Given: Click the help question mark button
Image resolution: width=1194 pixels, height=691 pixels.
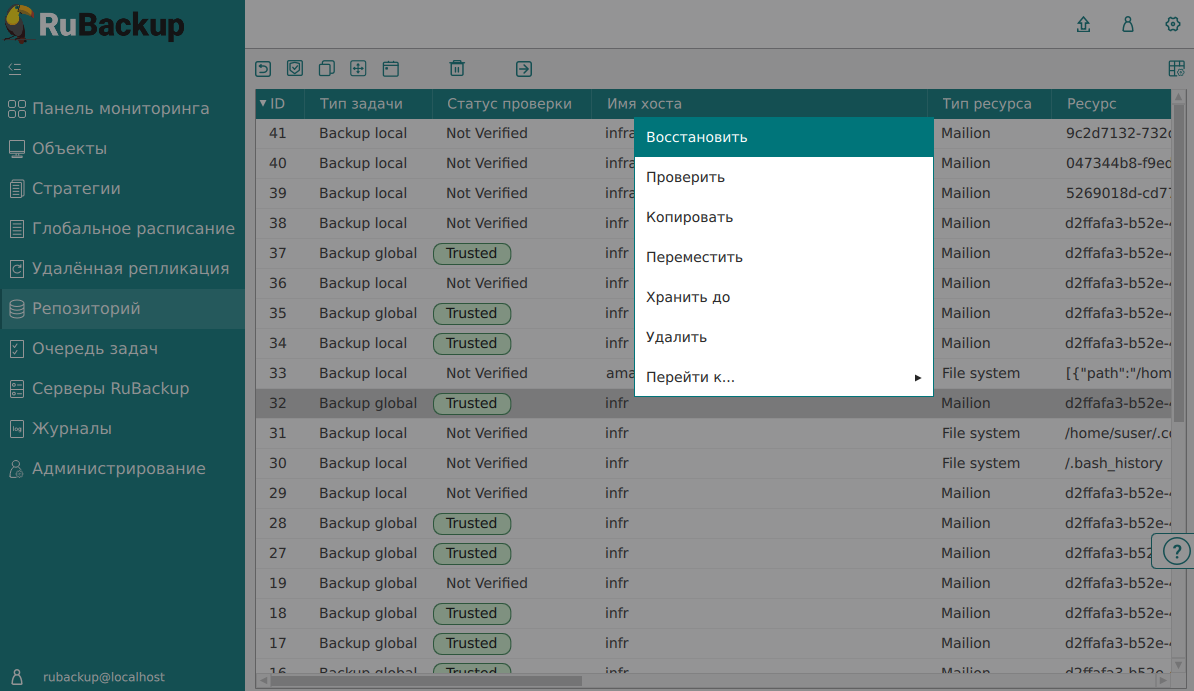Looking at the screenshot, I should (1177, 551).
